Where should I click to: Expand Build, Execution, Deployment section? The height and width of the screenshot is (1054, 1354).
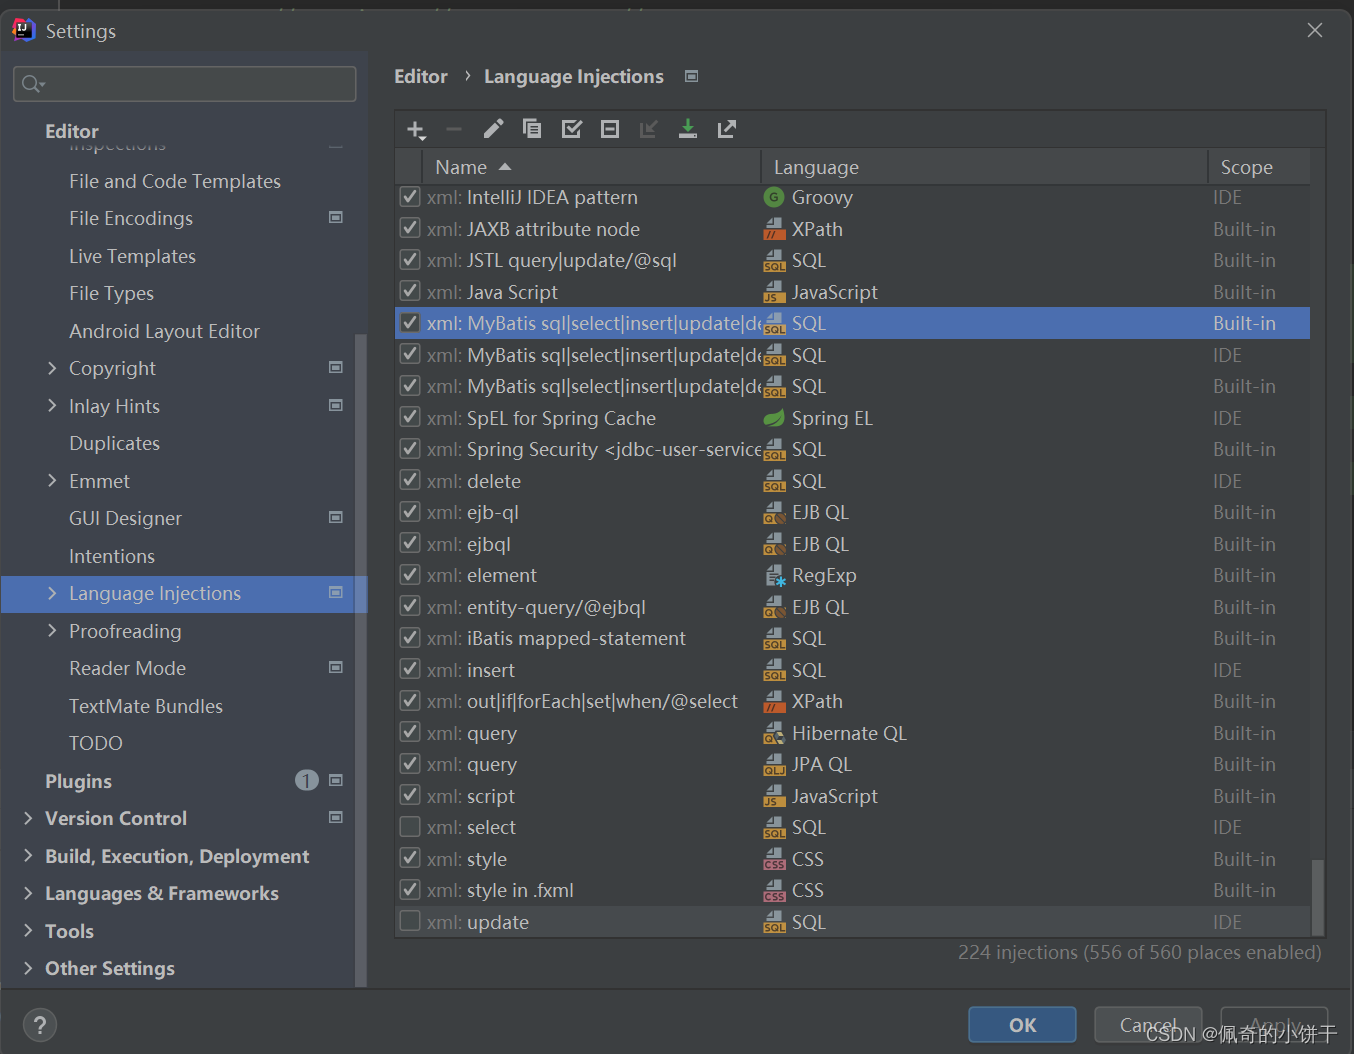point(28,856)
